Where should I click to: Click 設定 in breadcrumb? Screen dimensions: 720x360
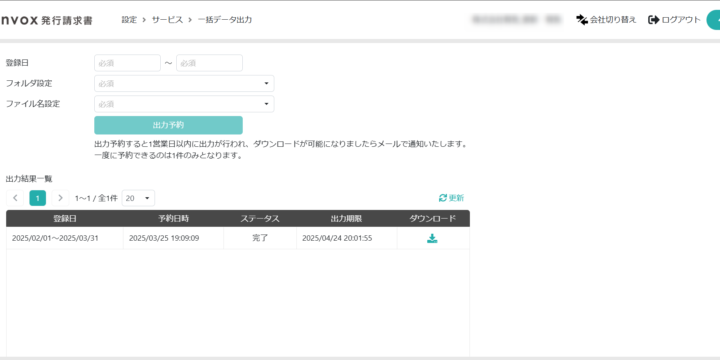point(129,20)
